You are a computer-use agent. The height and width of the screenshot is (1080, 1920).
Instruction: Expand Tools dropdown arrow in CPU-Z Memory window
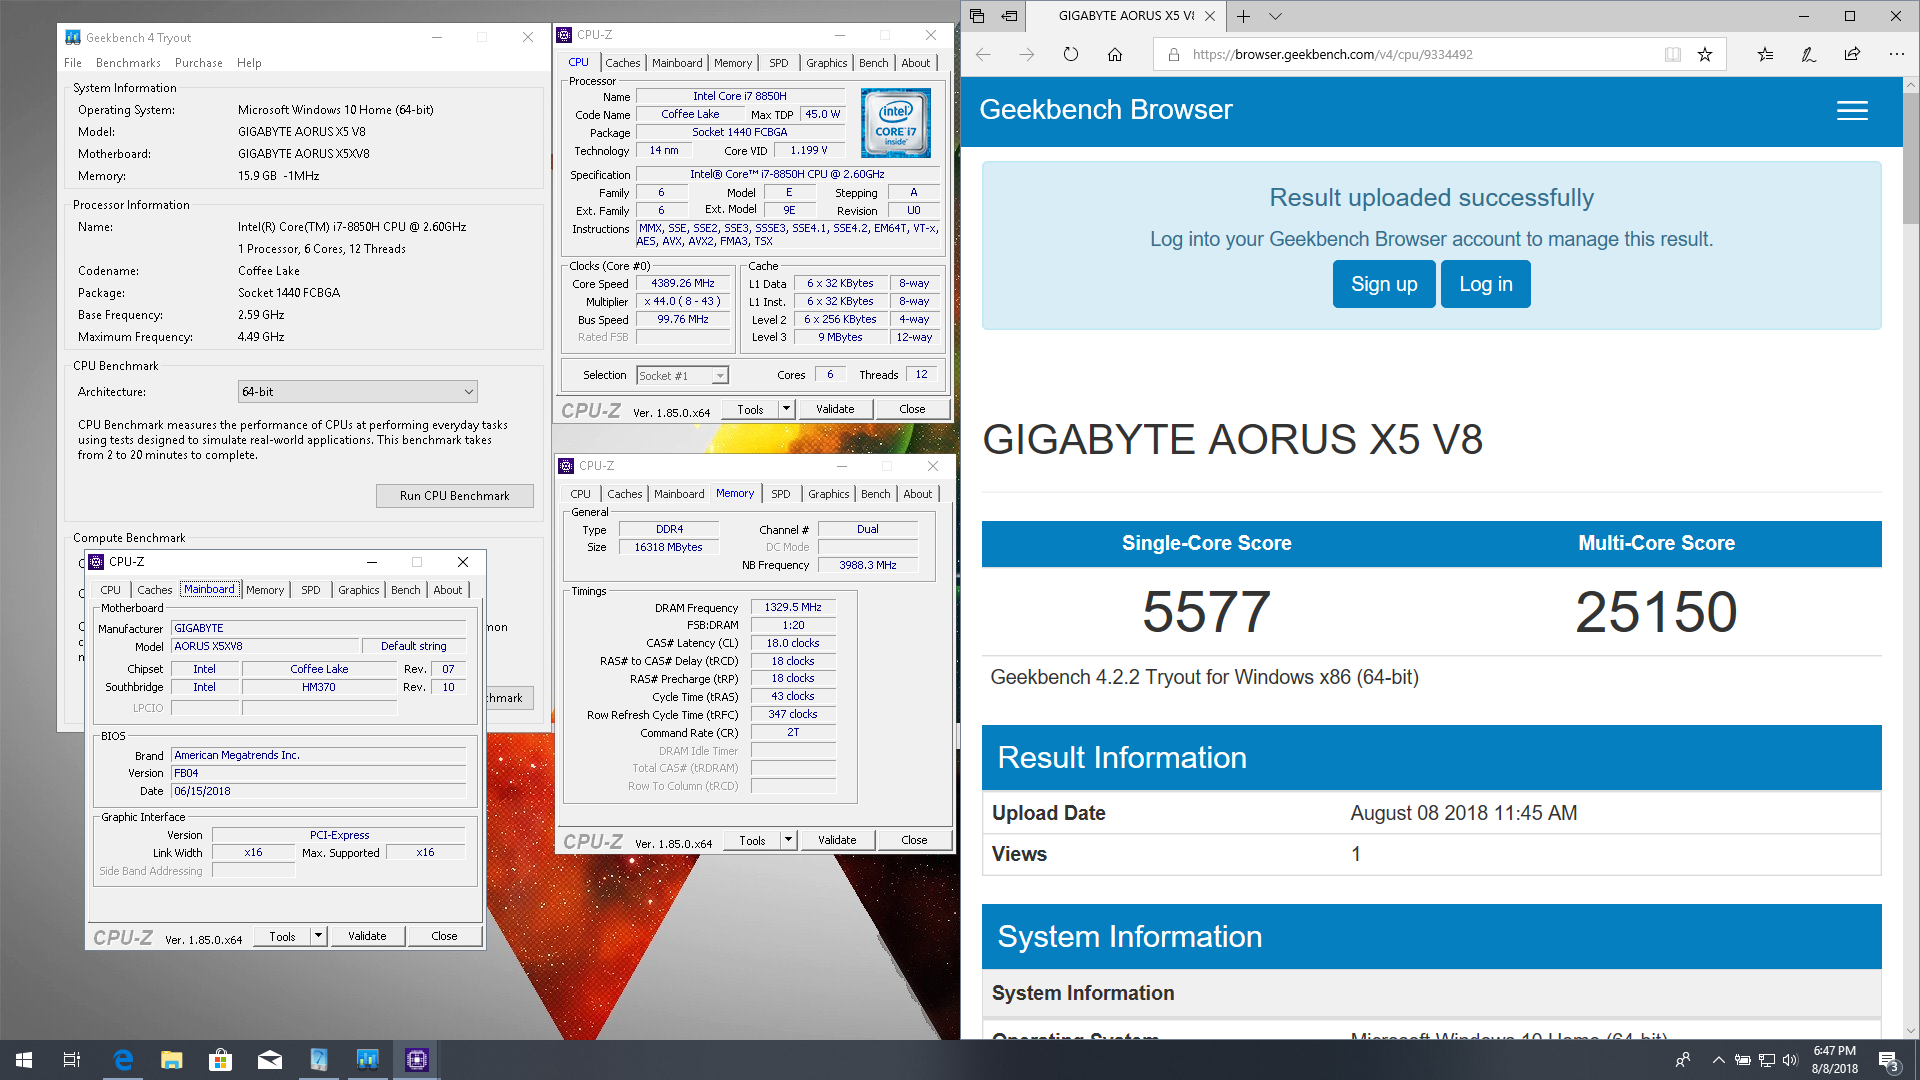788,840
